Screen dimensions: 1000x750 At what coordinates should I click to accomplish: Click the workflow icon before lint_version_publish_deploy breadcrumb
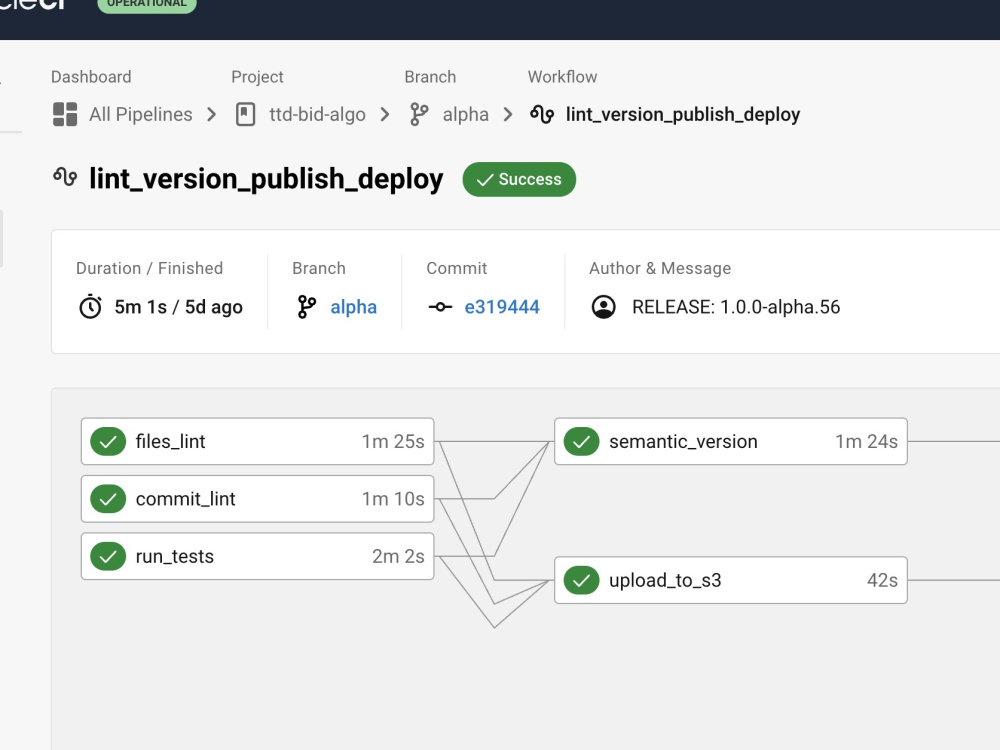pos(542,114)
